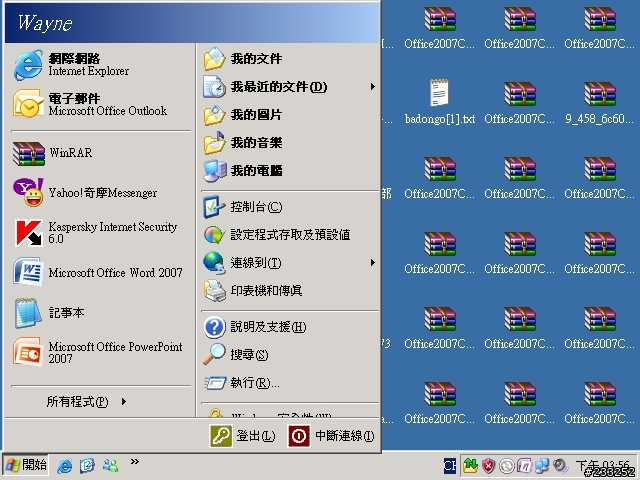The height and width of the screenshot is (480, 640).
Task: Open WinRAR from the Start menu
Action: coord(101,153)
